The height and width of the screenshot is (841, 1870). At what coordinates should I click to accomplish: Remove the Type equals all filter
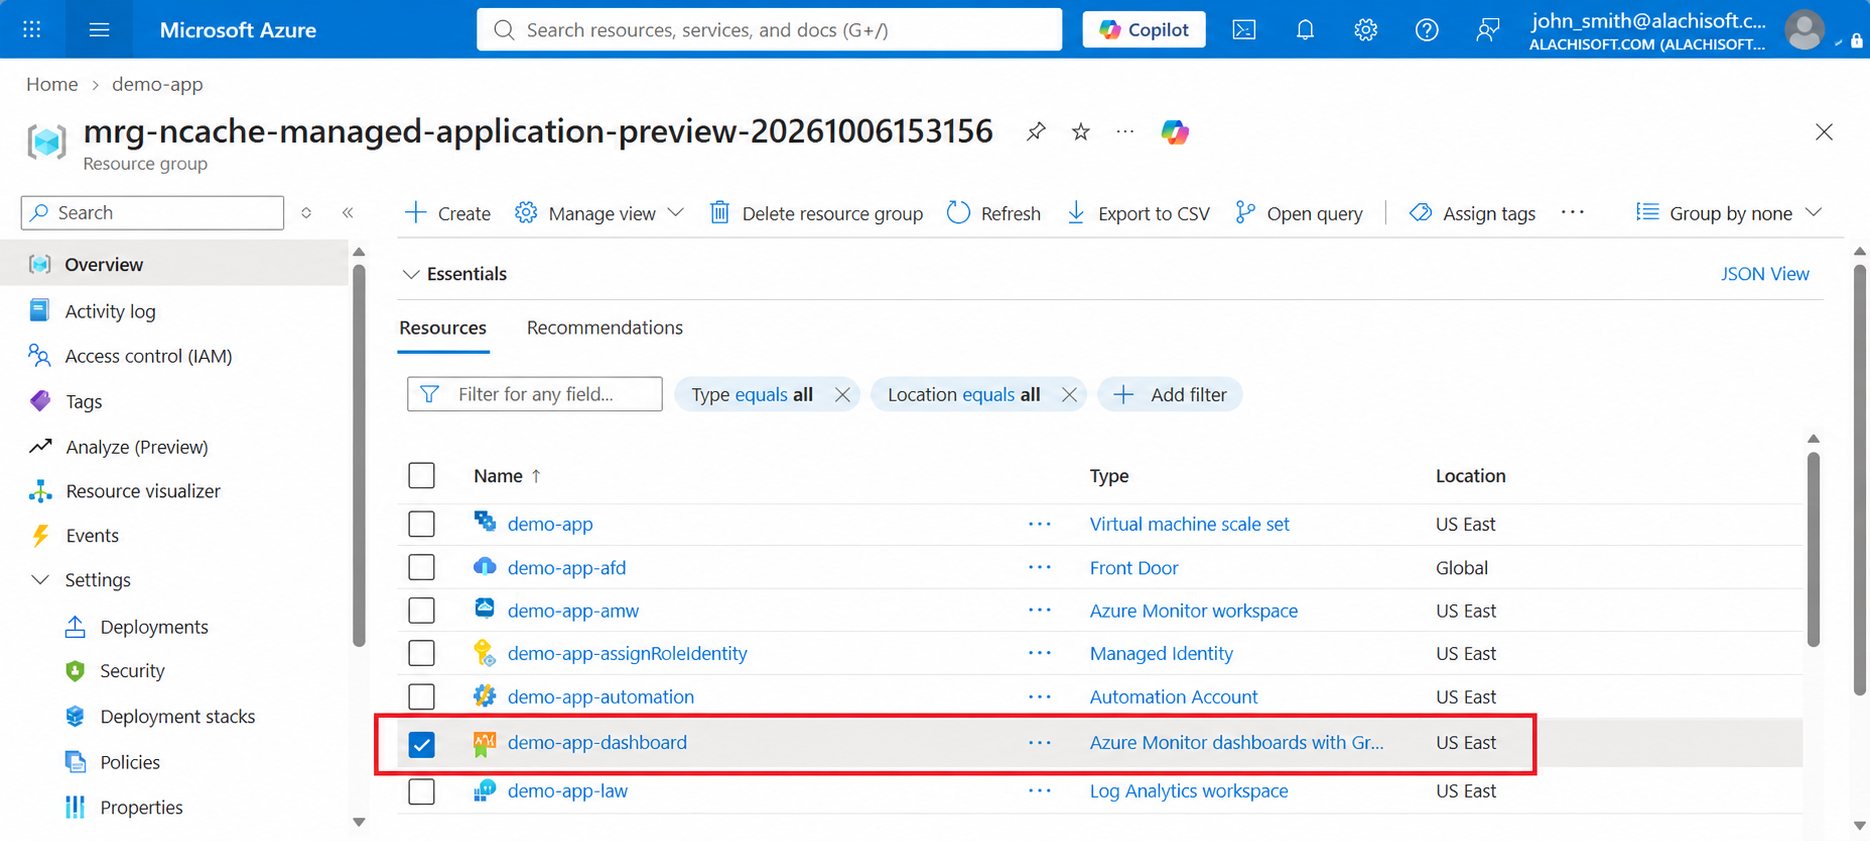[x=843, y=395]
